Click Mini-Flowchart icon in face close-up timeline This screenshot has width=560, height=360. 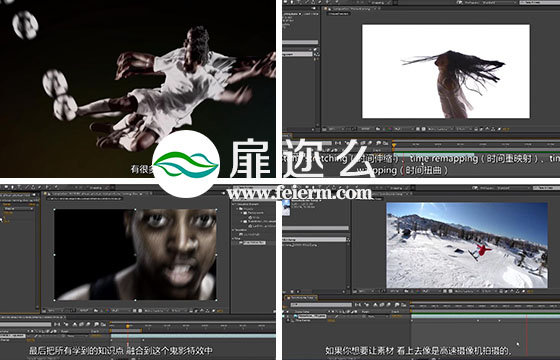(x=57, y=324)
